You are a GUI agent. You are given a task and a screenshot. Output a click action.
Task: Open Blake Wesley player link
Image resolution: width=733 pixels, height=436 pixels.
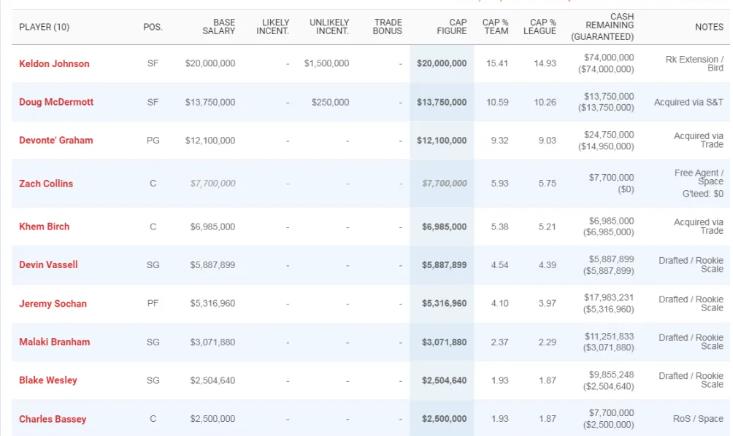[x=48, y=380]
